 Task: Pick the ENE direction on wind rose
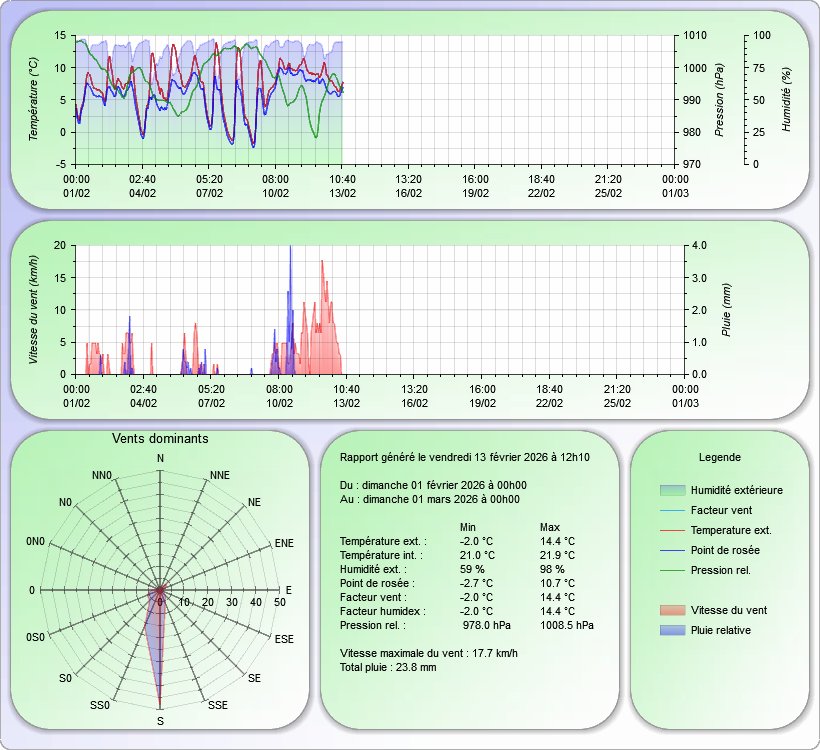(x=284, y=544)
